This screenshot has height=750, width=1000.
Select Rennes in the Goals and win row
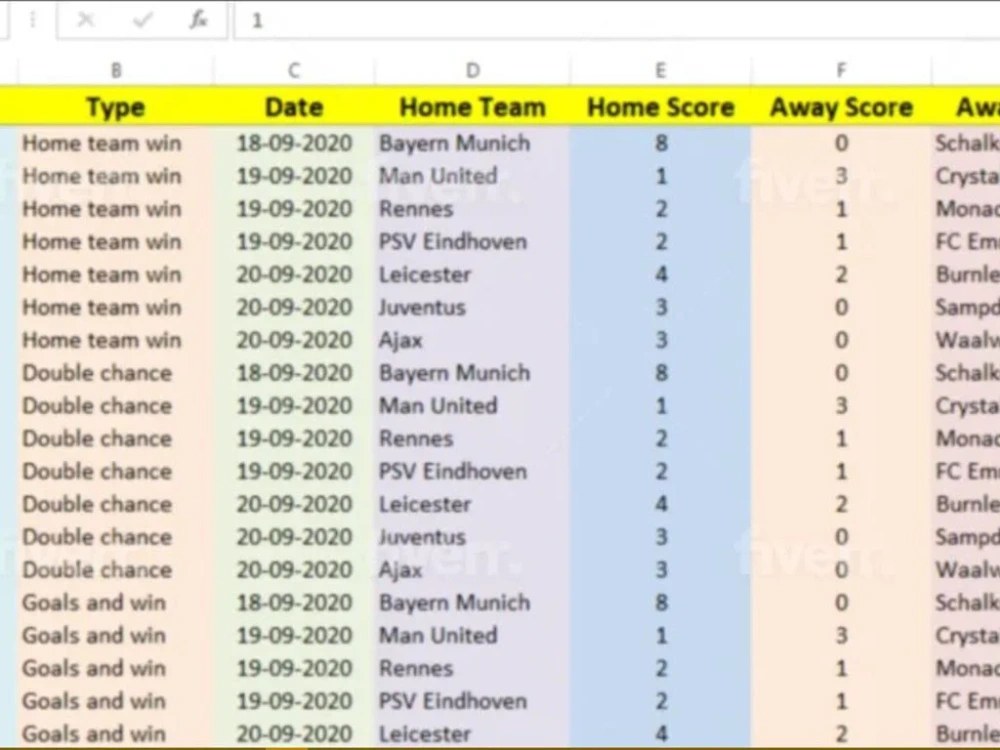pos(472,668)
